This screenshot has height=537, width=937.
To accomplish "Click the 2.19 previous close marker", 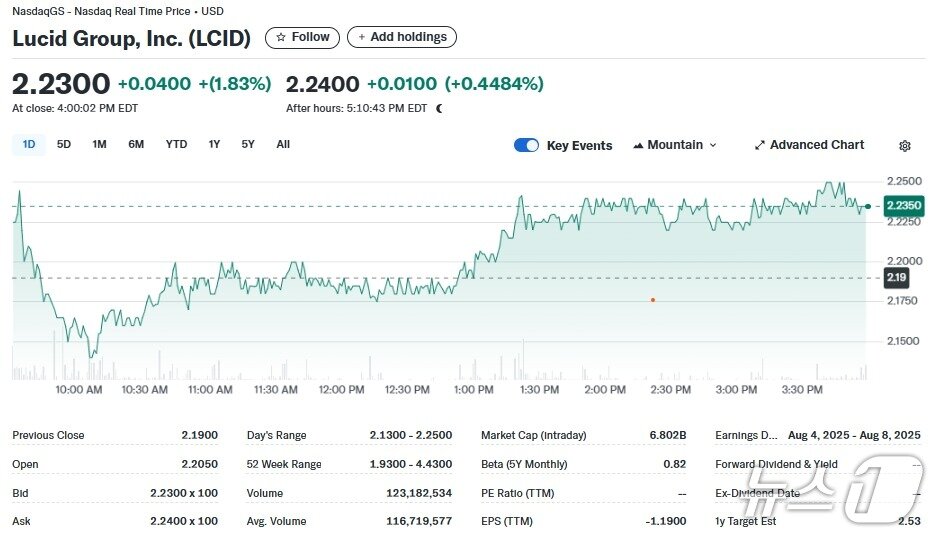I will tap(895, 277).
